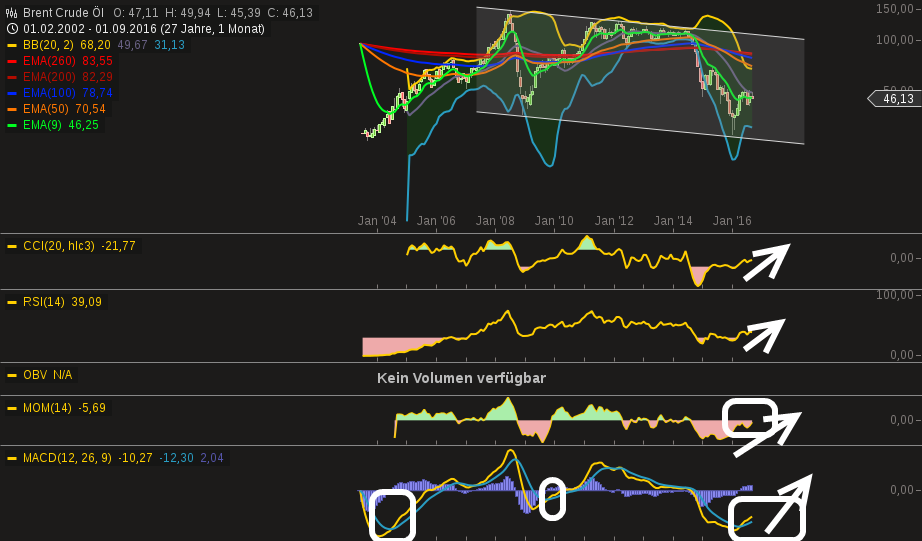
Task: Click the Bollinger middle value 49,67
Action: tap(132, 45)
